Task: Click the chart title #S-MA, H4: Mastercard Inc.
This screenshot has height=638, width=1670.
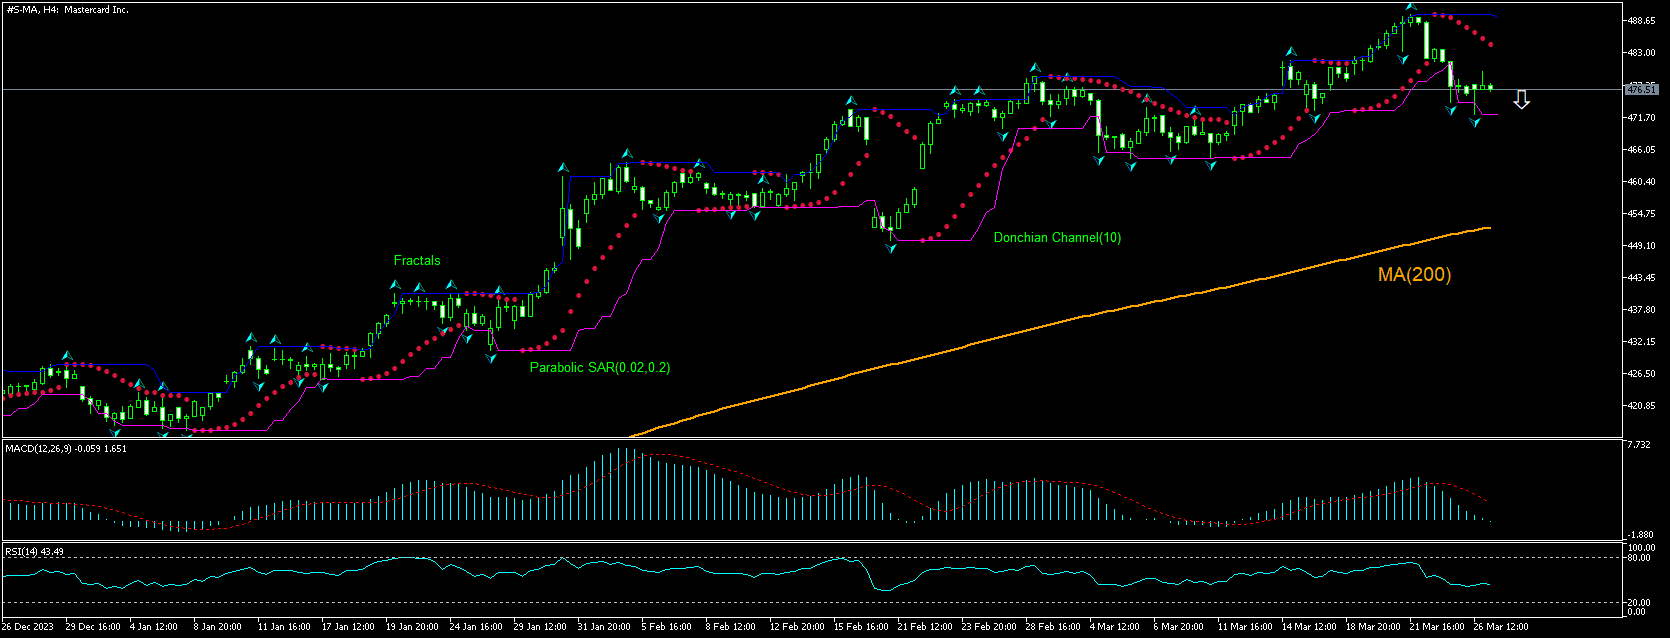Action: (x=66, y=9)
